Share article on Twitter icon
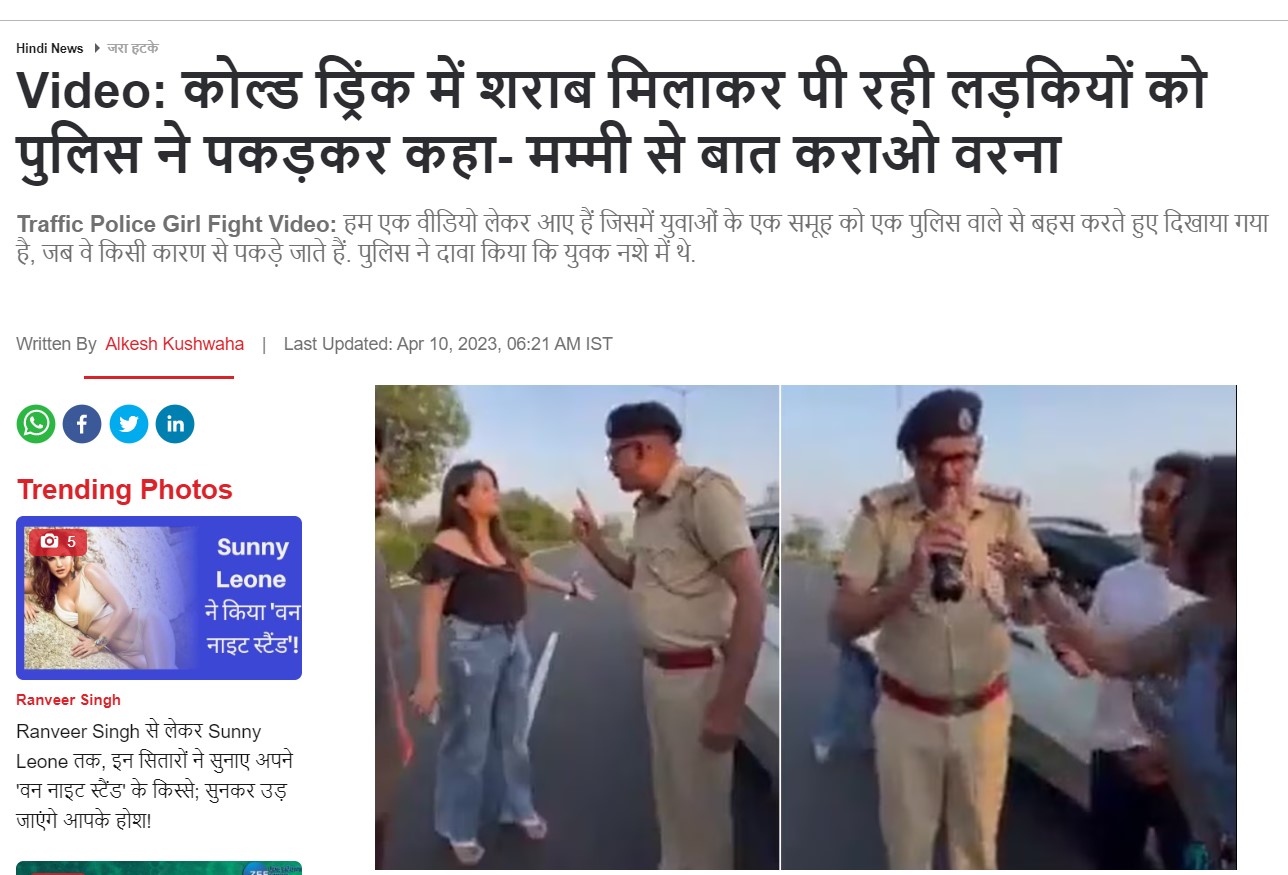 point(129,424)
